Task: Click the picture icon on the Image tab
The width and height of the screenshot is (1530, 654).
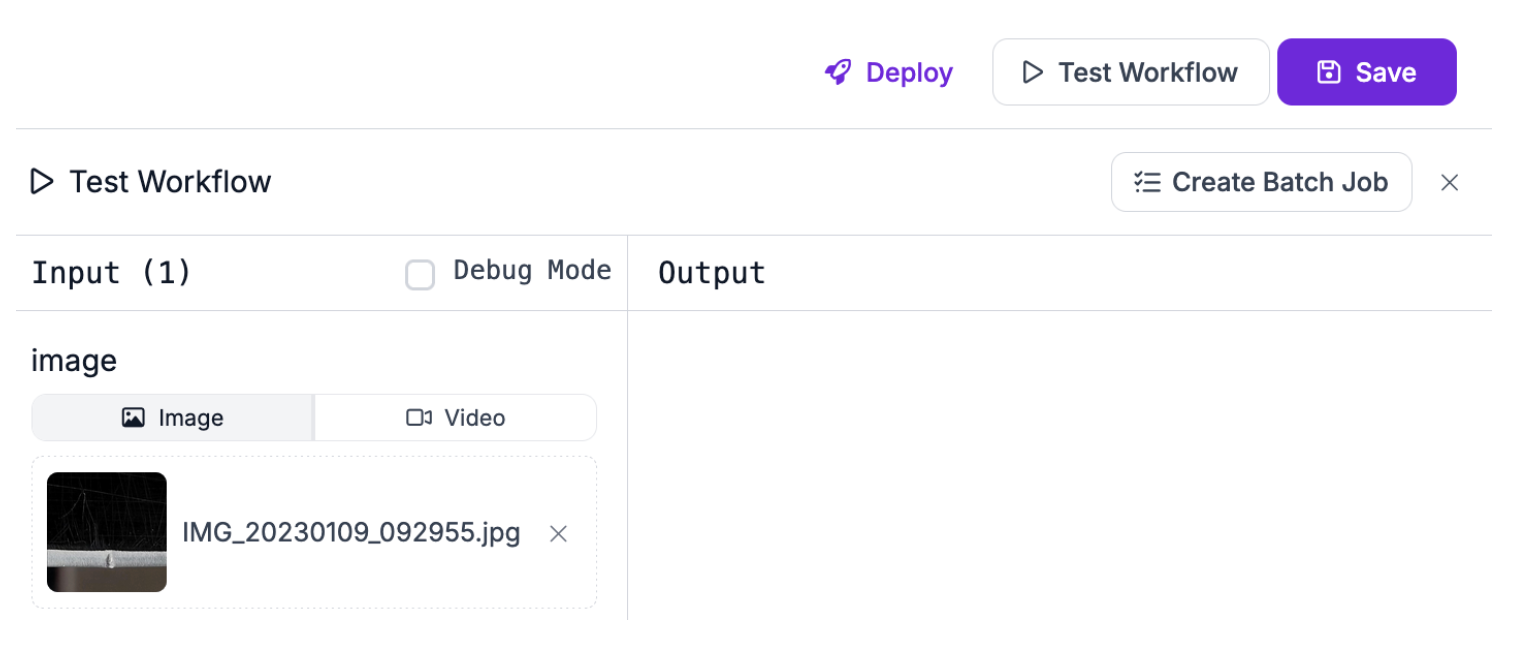Action: point(133,418)
